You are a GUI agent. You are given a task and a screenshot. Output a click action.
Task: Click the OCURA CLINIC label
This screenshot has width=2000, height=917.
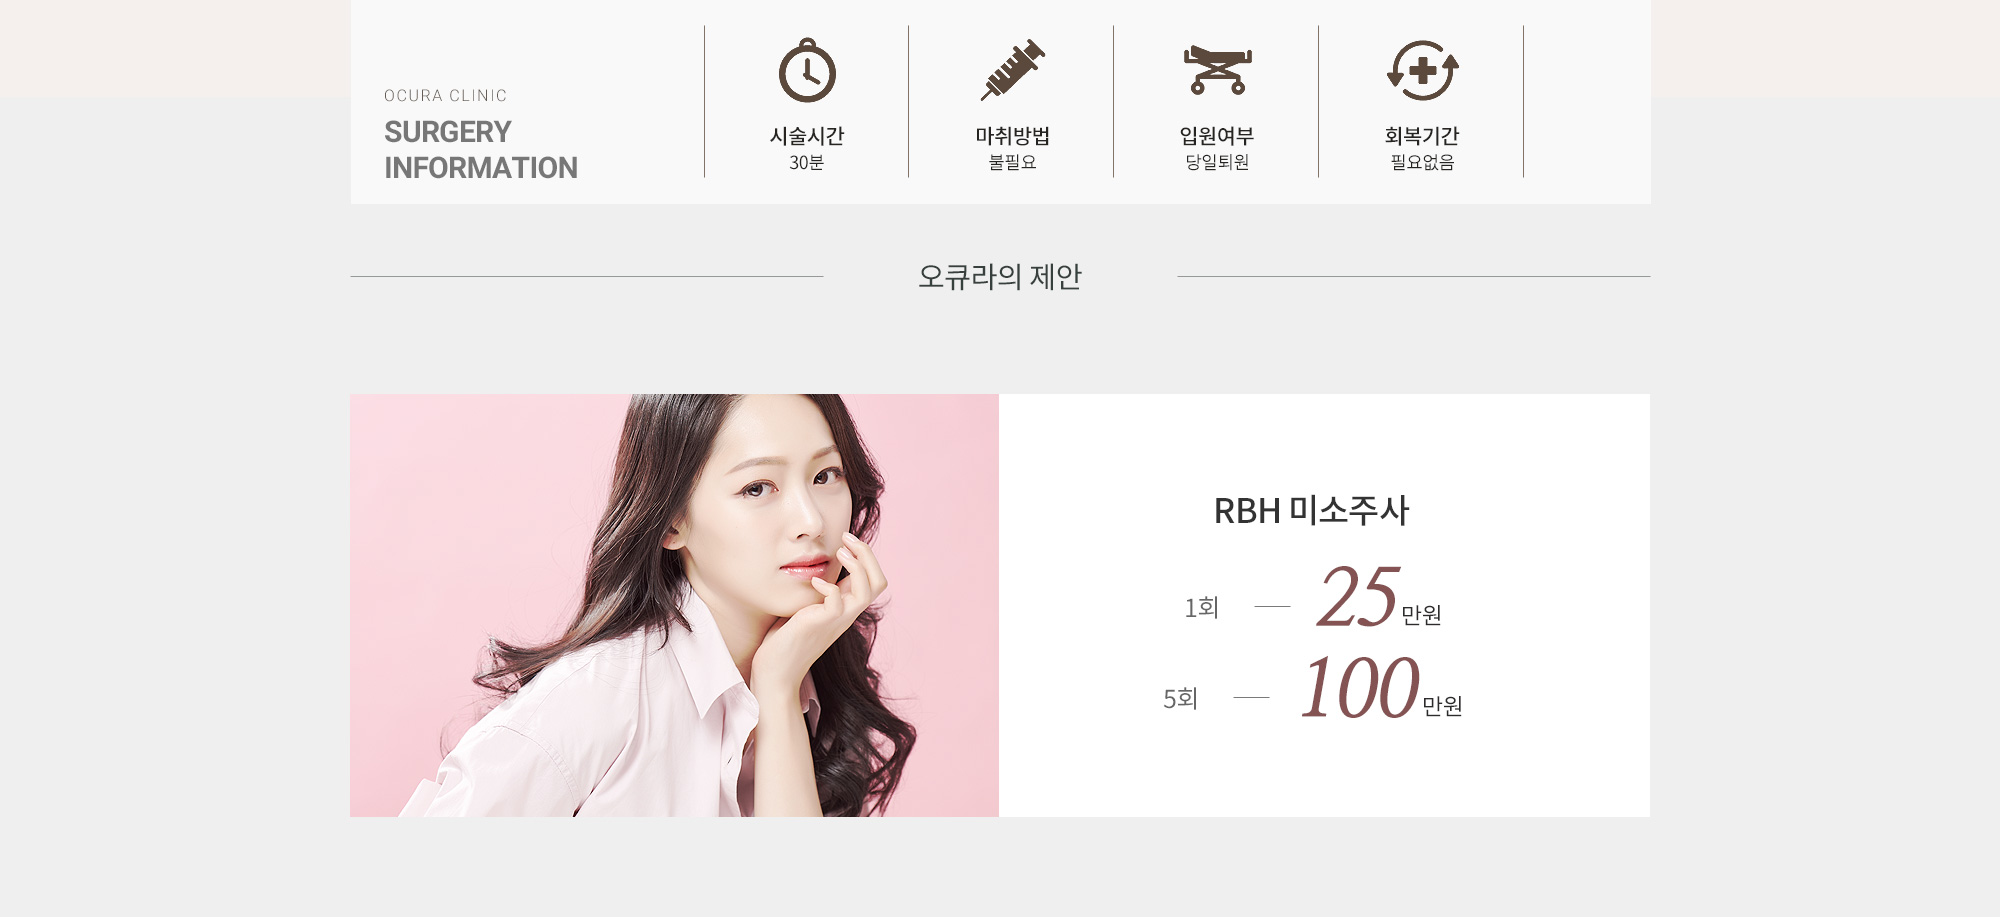[445, 96]
